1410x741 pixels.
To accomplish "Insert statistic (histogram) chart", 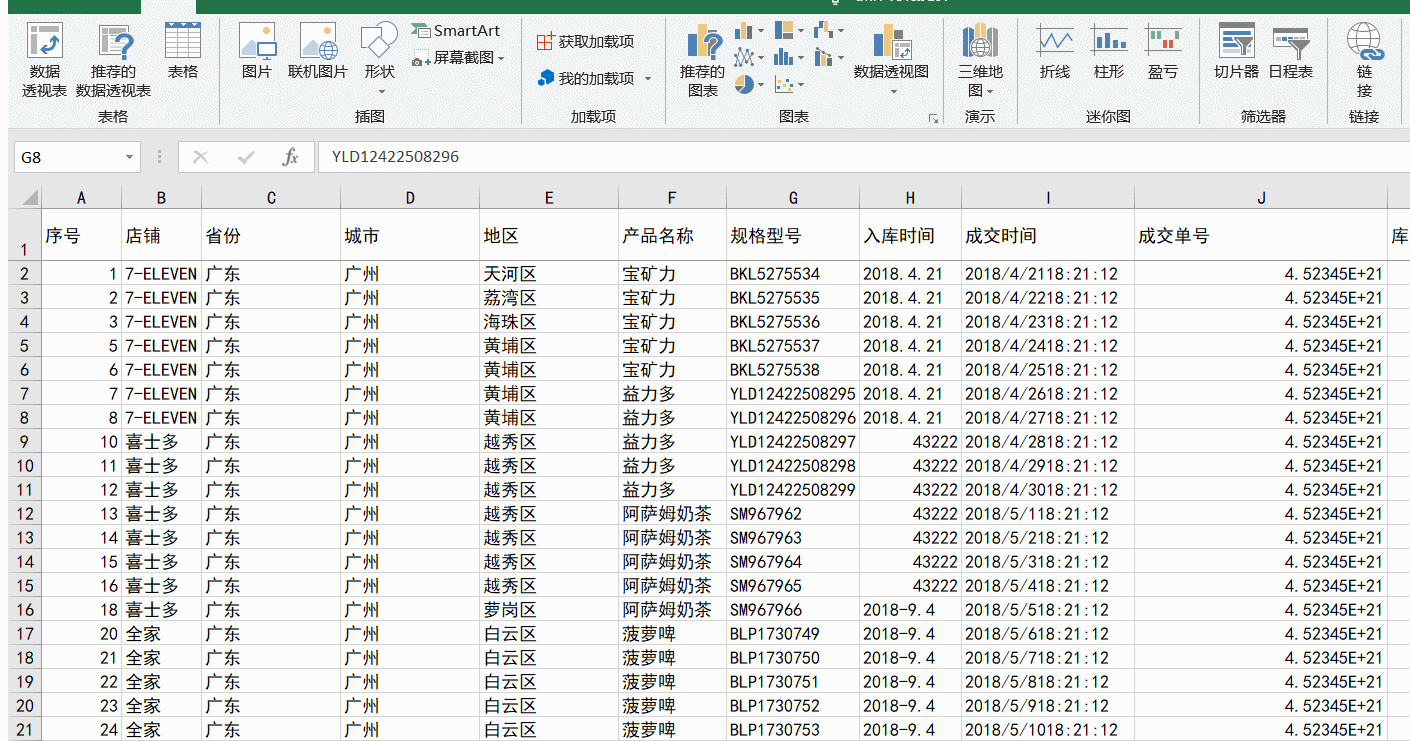I will (x=788, y=57).
